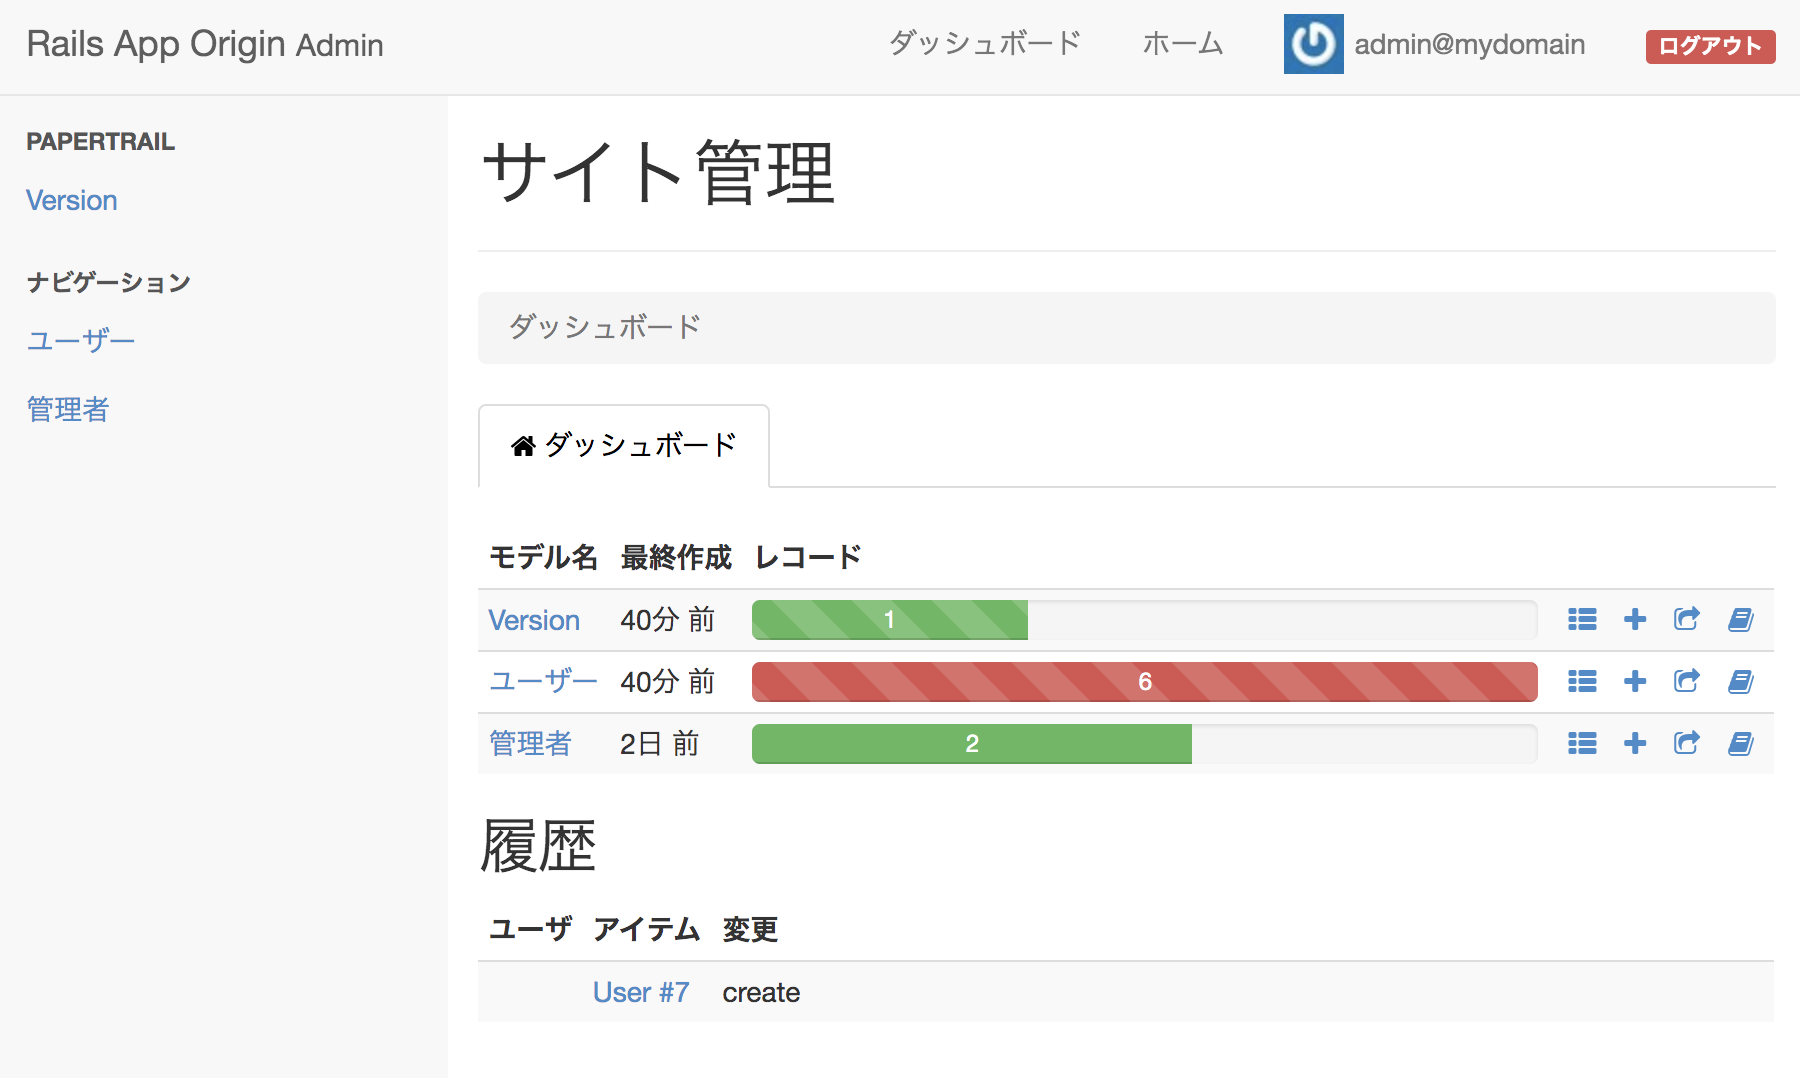1800x1078 pixels.
Task: Click red ユーザー progress bar showing 6
Action: [1145, 682]
